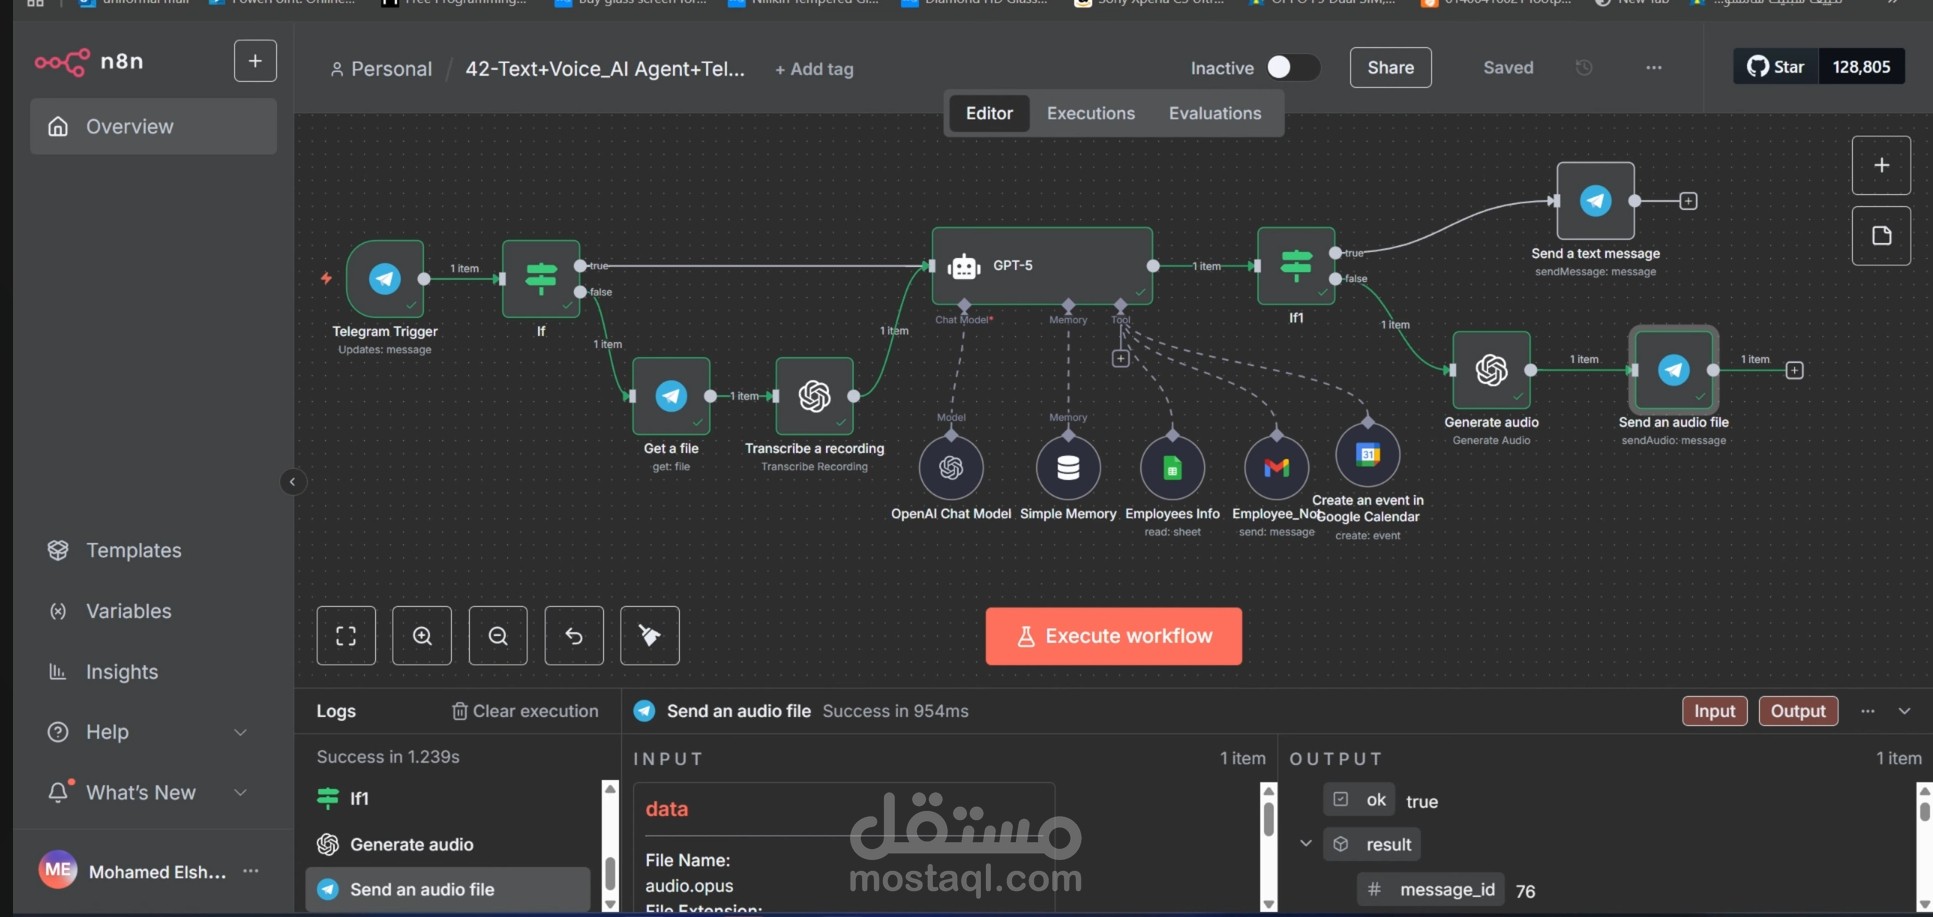Select the Simple Memory sub-node

[x=1068, y=467]
